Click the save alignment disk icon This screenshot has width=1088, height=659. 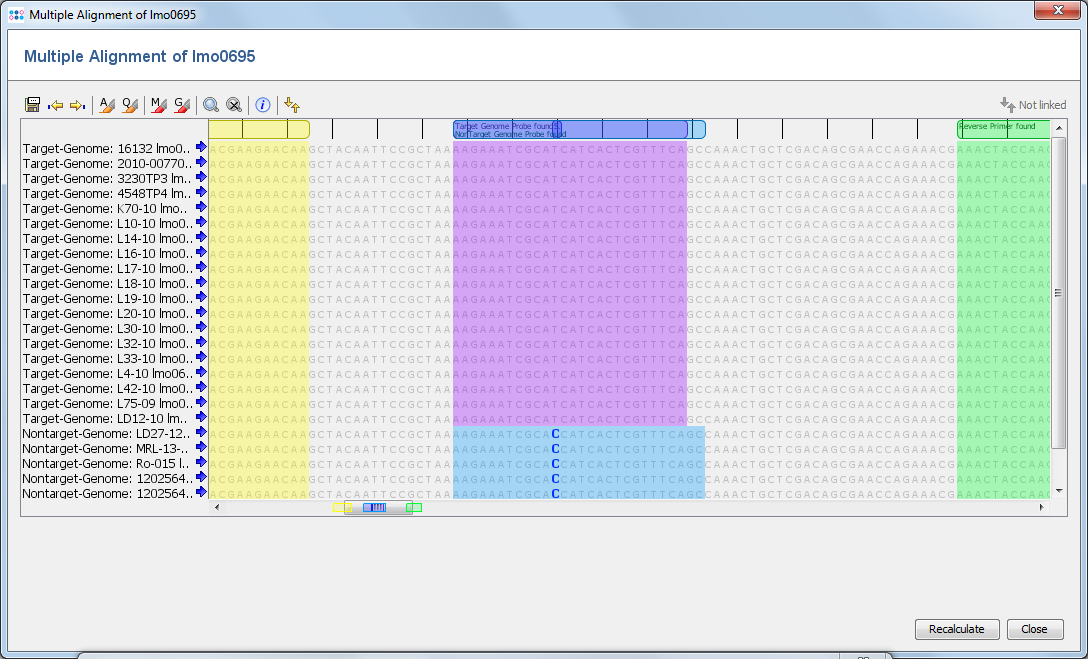33,105
